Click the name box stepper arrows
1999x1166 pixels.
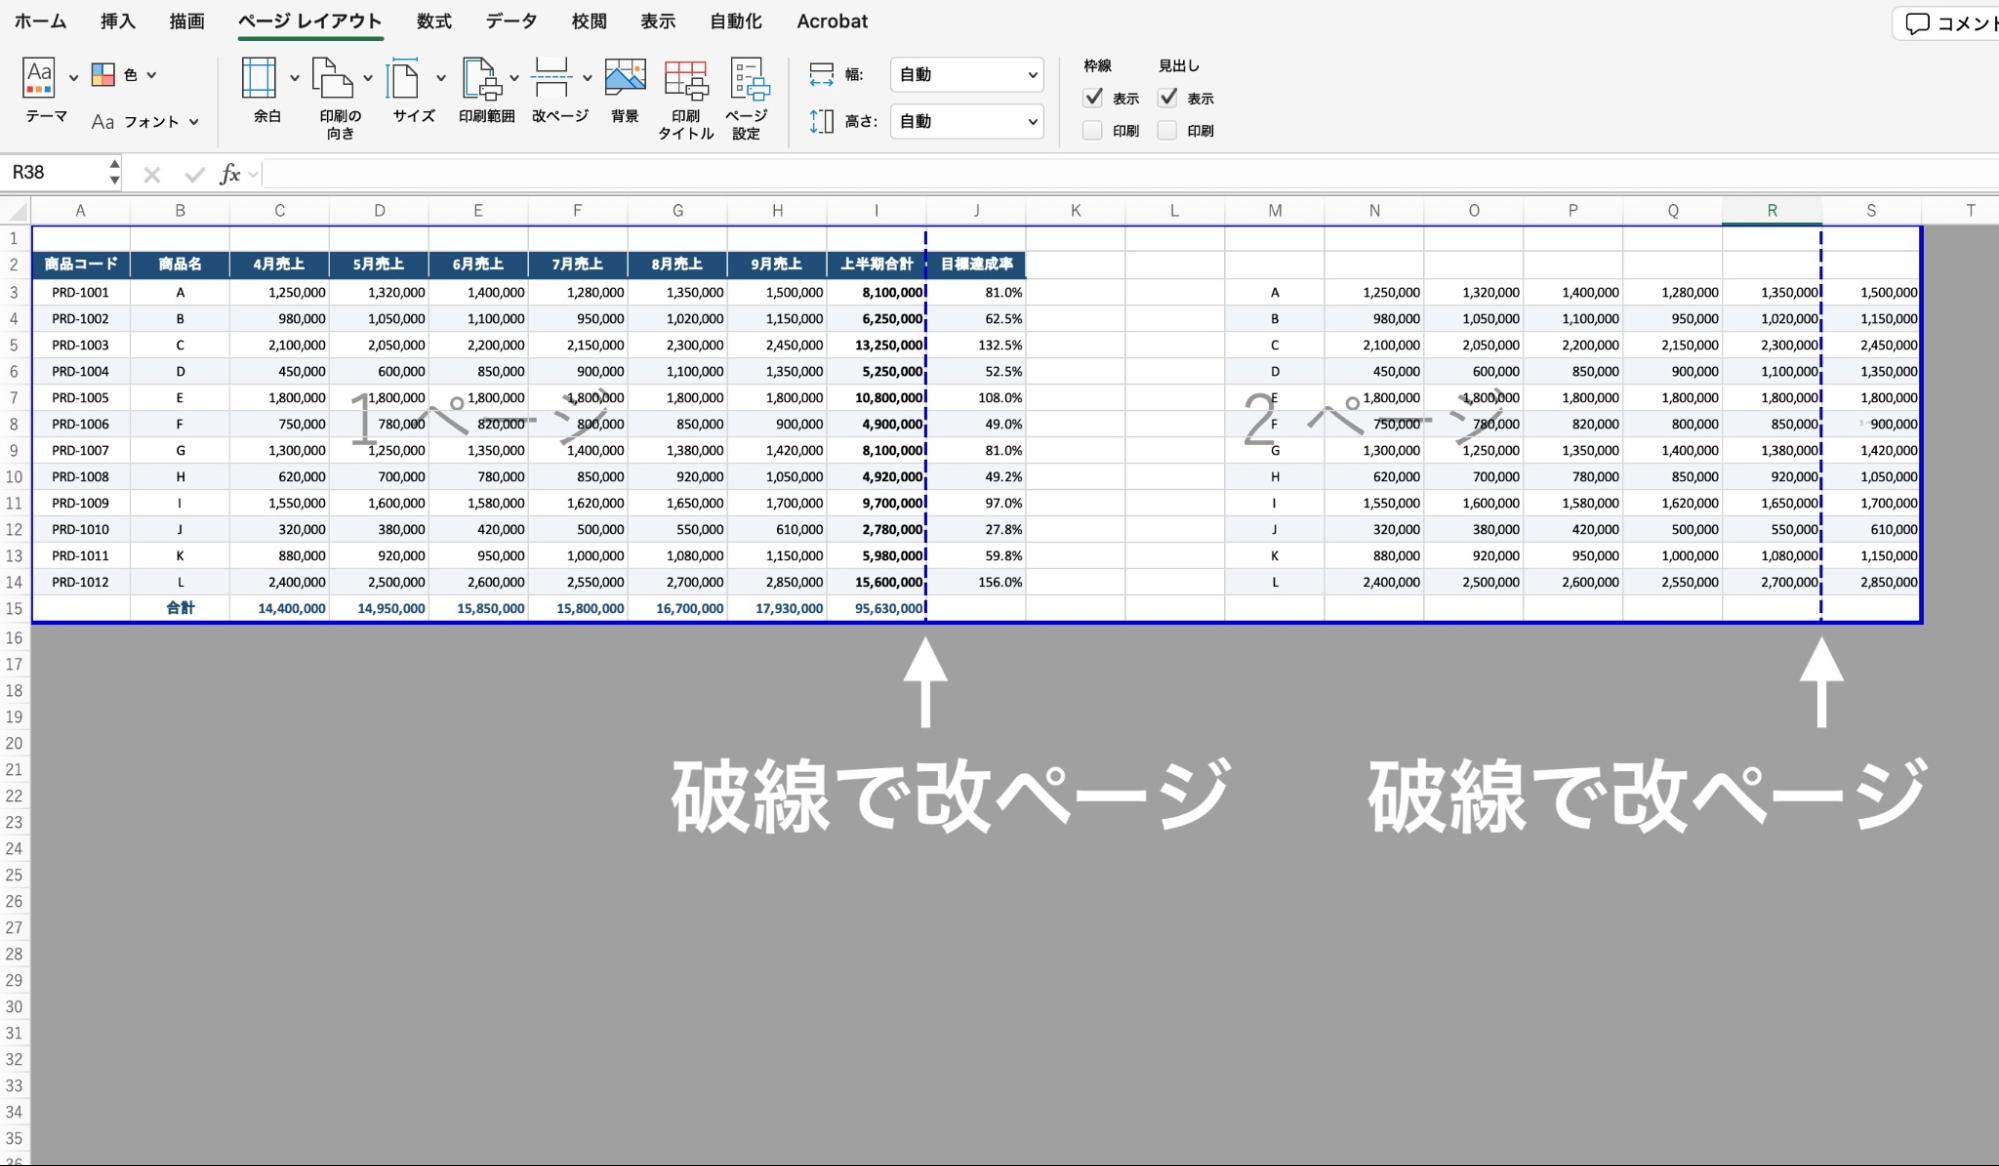point(115,173)
